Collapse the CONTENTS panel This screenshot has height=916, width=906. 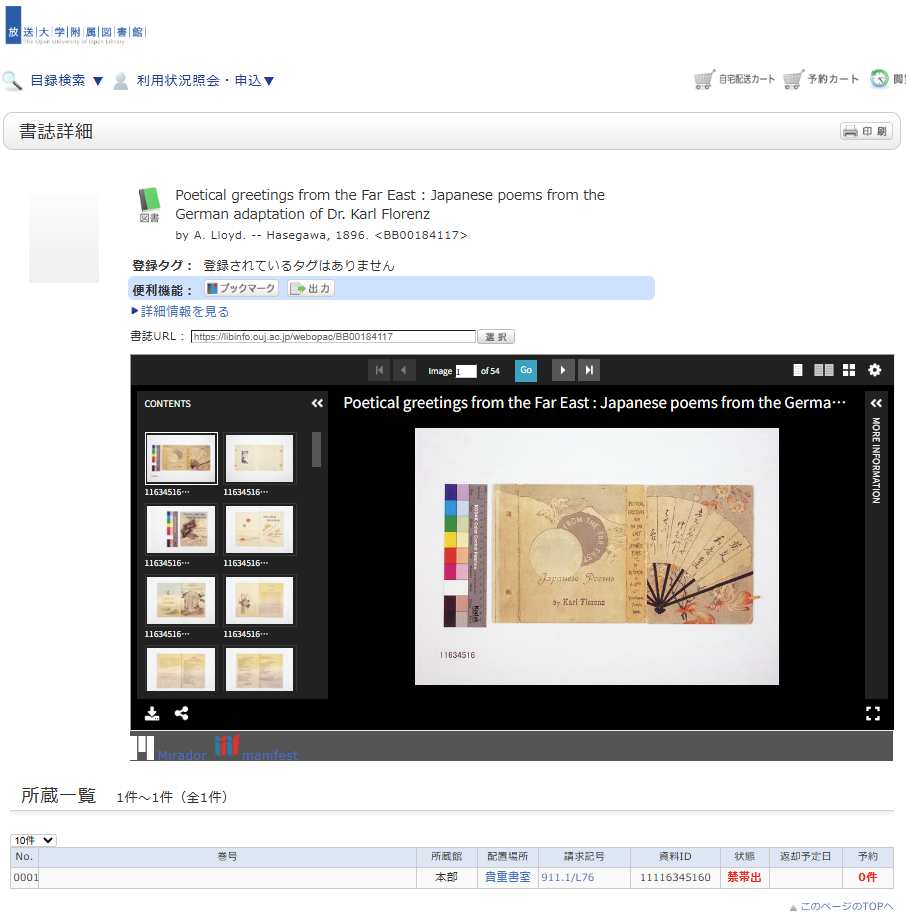tap(317, 403)
